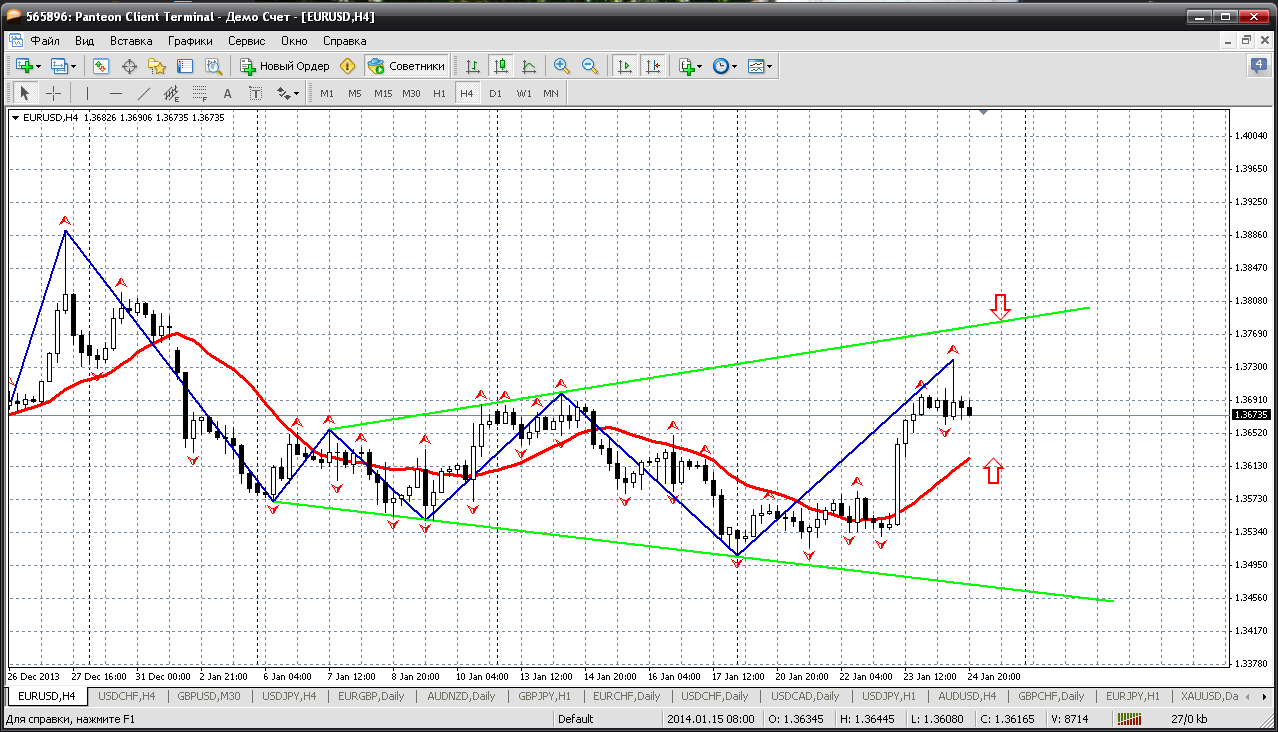Open the Справка menu

click(x=345, y=41)
